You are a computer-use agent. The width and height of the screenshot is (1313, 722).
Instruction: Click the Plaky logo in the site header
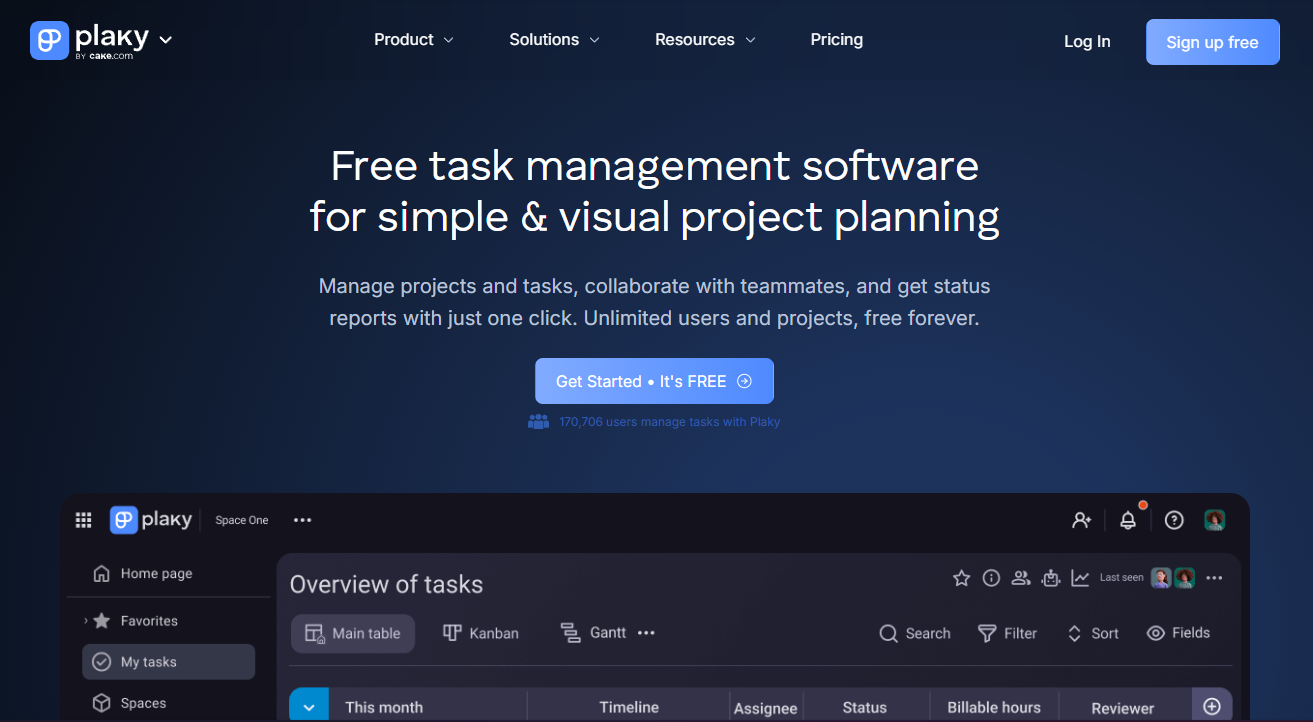click(x=89, y=40)
